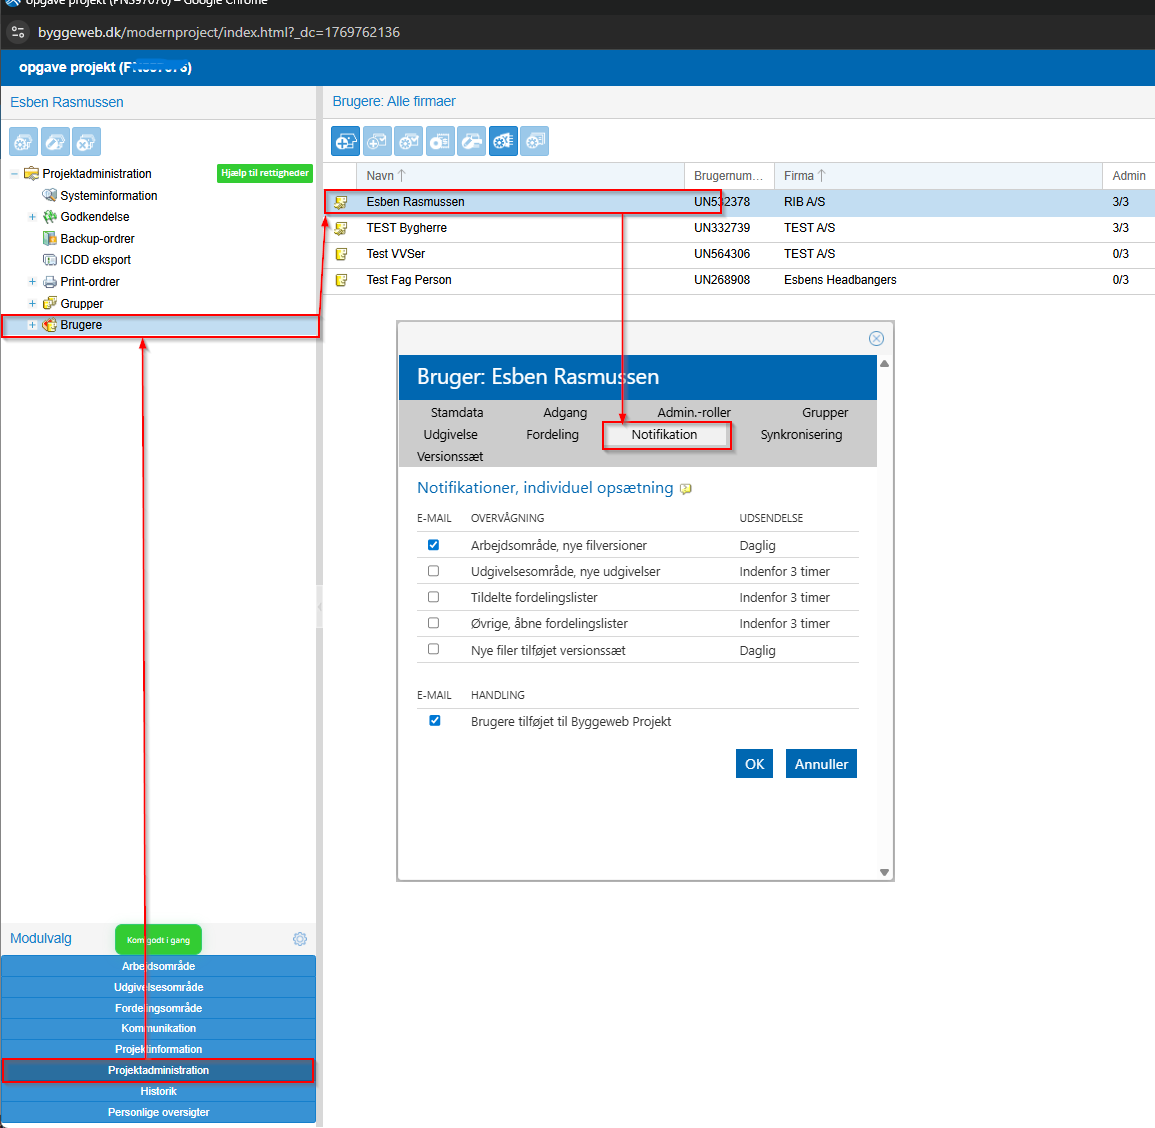1155x1128 pixels.
Task: Enable Udgivelsesområde, nye udgivelser checkbox
Action: (x=433, y=571)
